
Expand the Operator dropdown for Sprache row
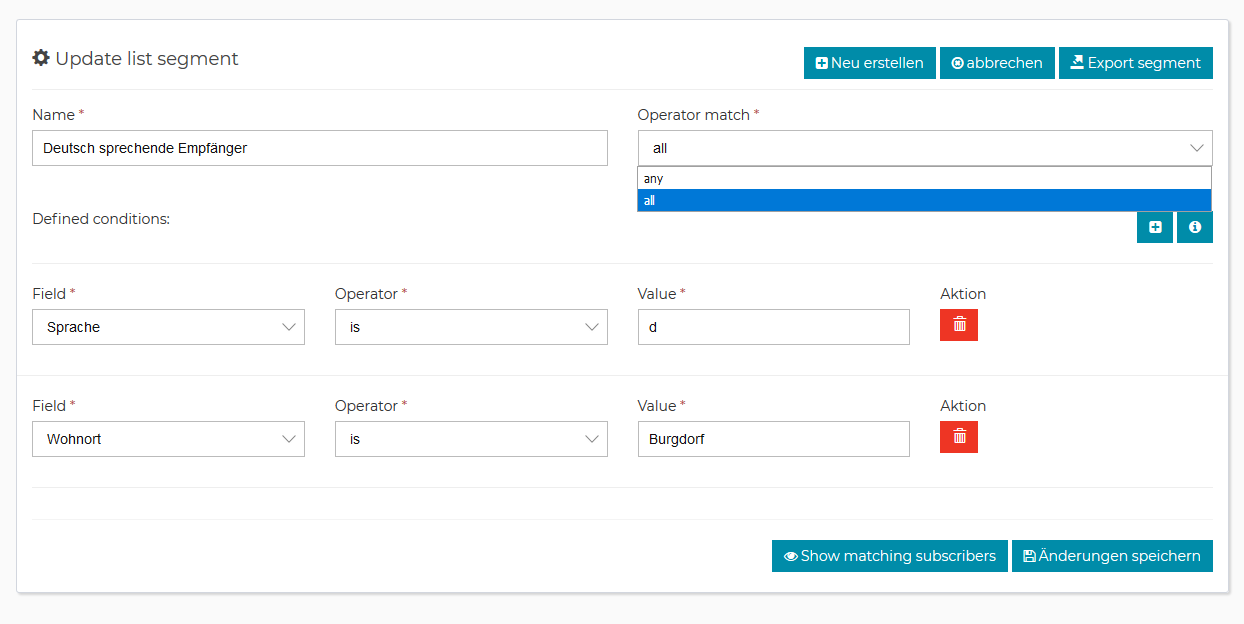tap(471, 327)
